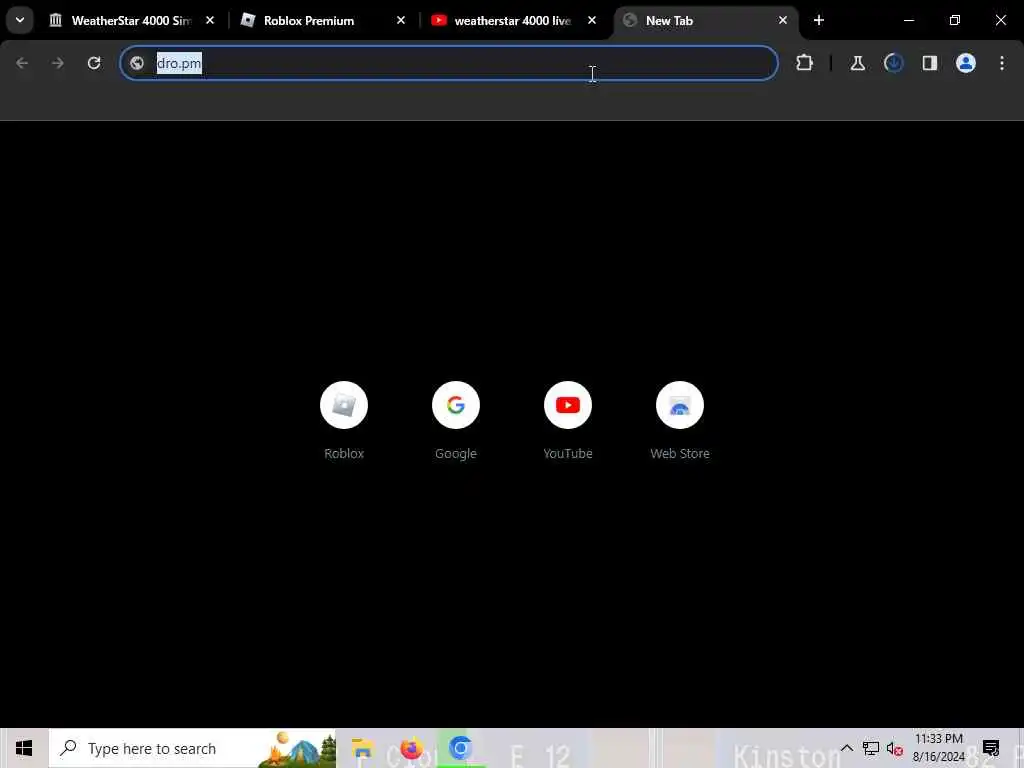
Task: Go forward using the forward arrow
Action: (x=57, y=63)
